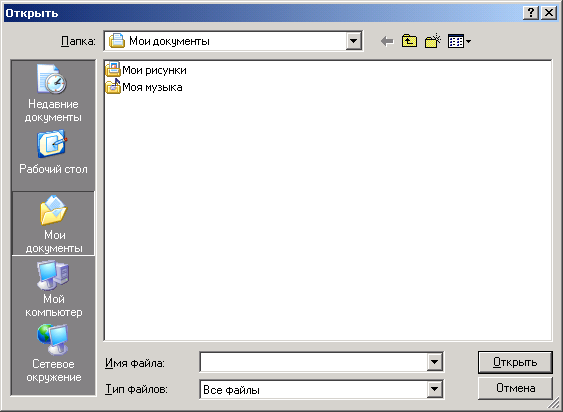
Task: Click the help question mark button
Action: coord(531,13)
